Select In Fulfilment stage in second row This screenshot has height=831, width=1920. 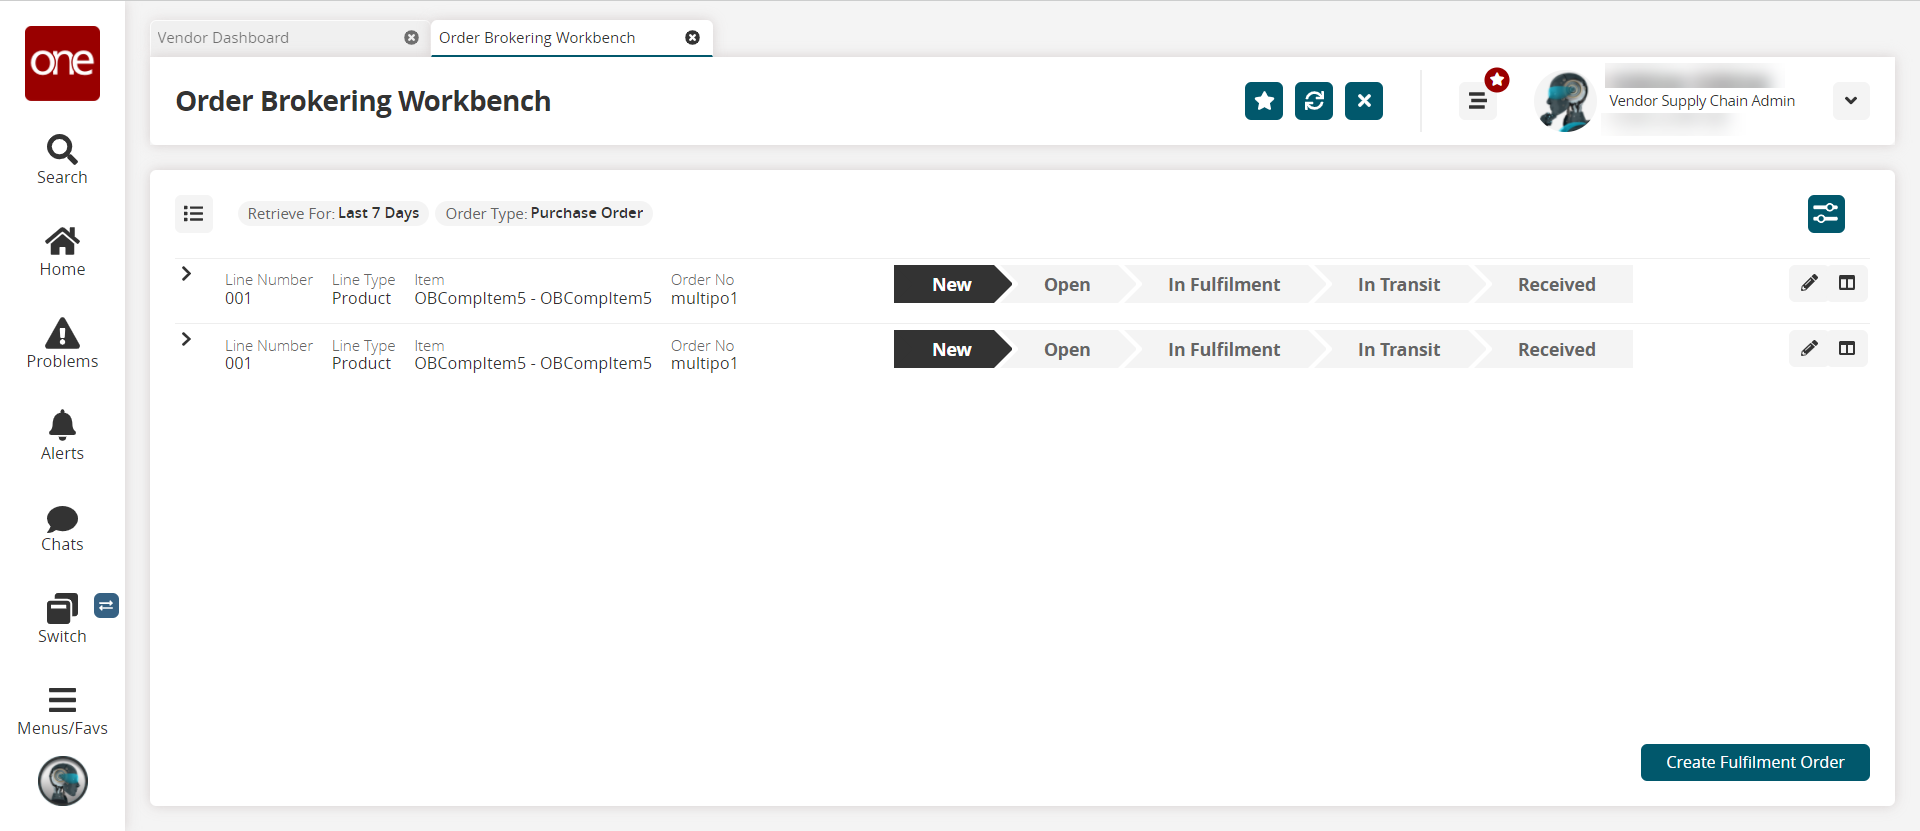tap(1224, 349)
